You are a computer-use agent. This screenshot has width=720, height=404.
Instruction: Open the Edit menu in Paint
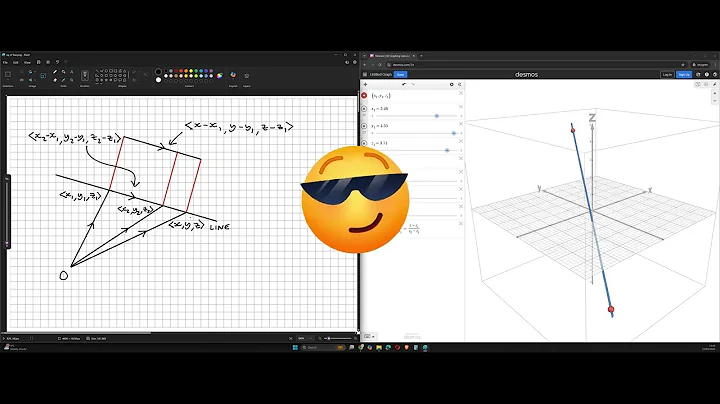coord(16,62)
